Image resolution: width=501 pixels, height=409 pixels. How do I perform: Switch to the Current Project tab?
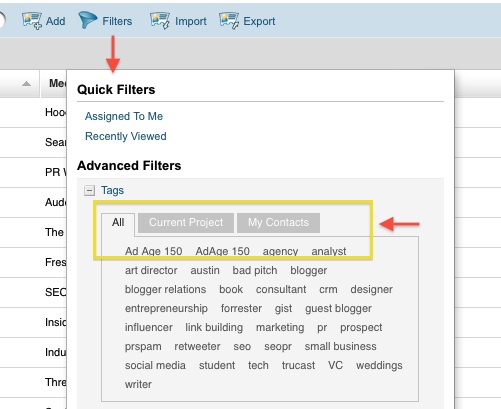186,223
